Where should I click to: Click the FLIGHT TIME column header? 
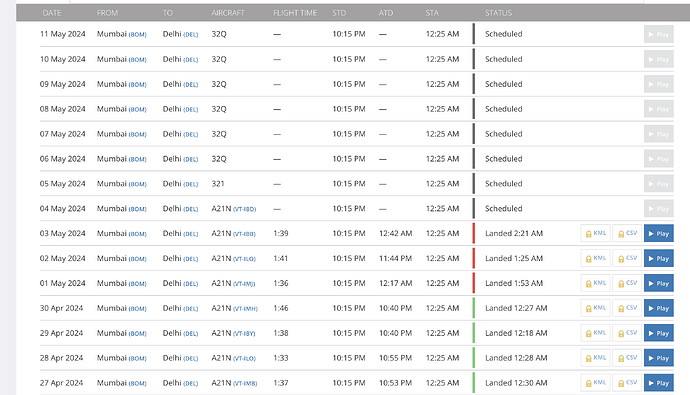295,13
